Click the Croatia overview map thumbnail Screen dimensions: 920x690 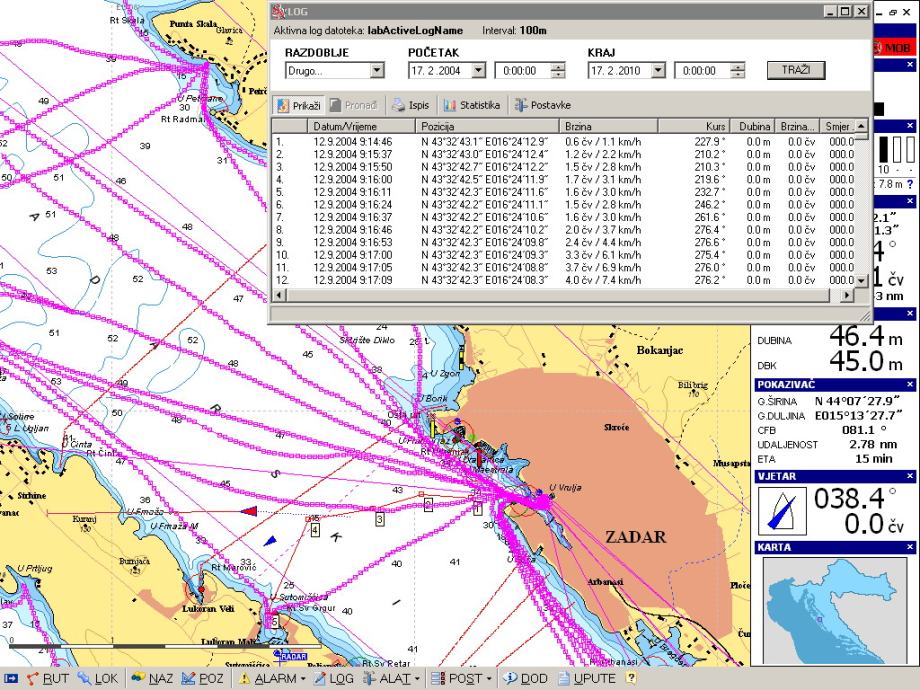[834, 611]
